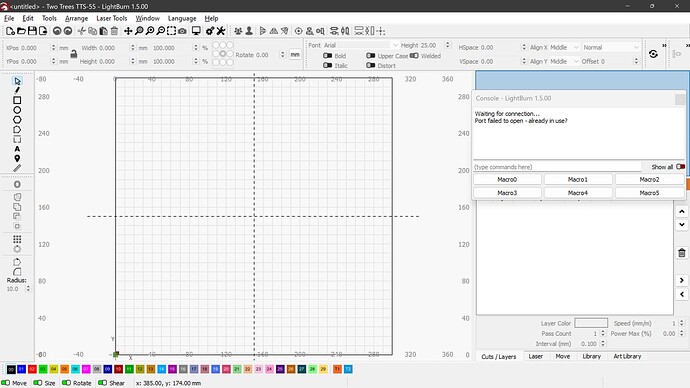690x388 pixels.
Task: Toggle the Rotate switch in status bar
Action: [66, 383]
